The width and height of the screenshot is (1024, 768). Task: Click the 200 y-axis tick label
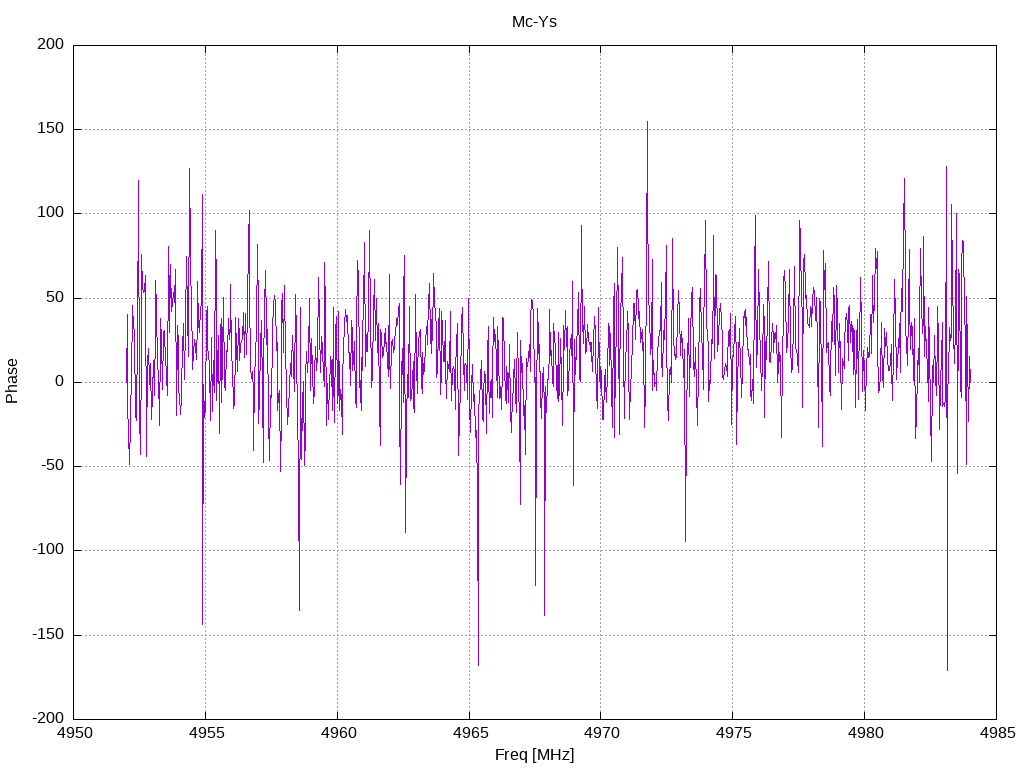pyautogui.click(x=51, y=44)
